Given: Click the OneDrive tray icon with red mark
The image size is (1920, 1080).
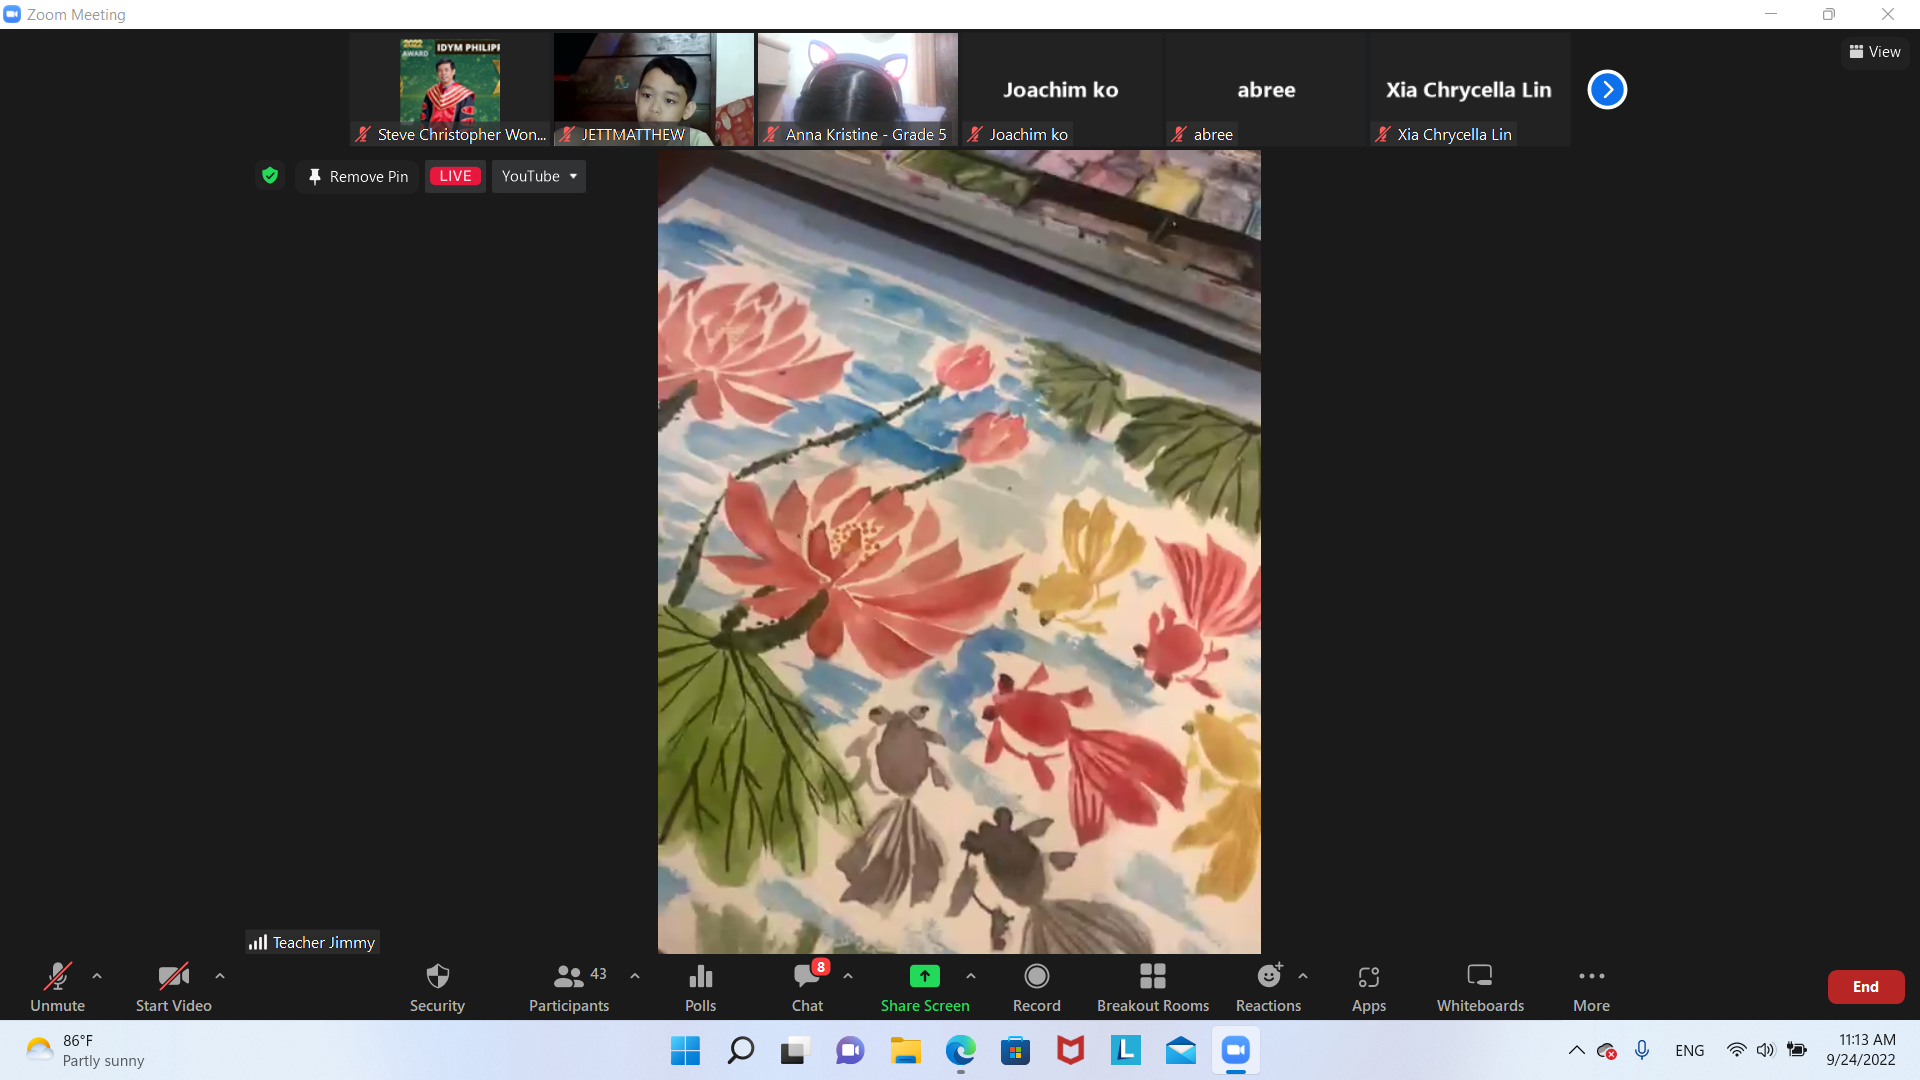Looking at the screenshot, I should pyautogui.click(x=1607, y=1051).
